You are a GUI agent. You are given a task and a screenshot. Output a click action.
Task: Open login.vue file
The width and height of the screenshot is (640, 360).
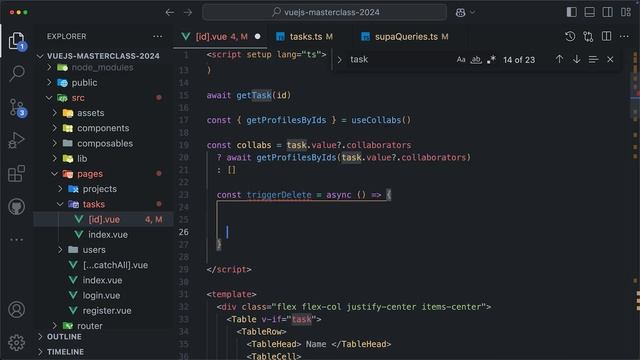(104, 296)
